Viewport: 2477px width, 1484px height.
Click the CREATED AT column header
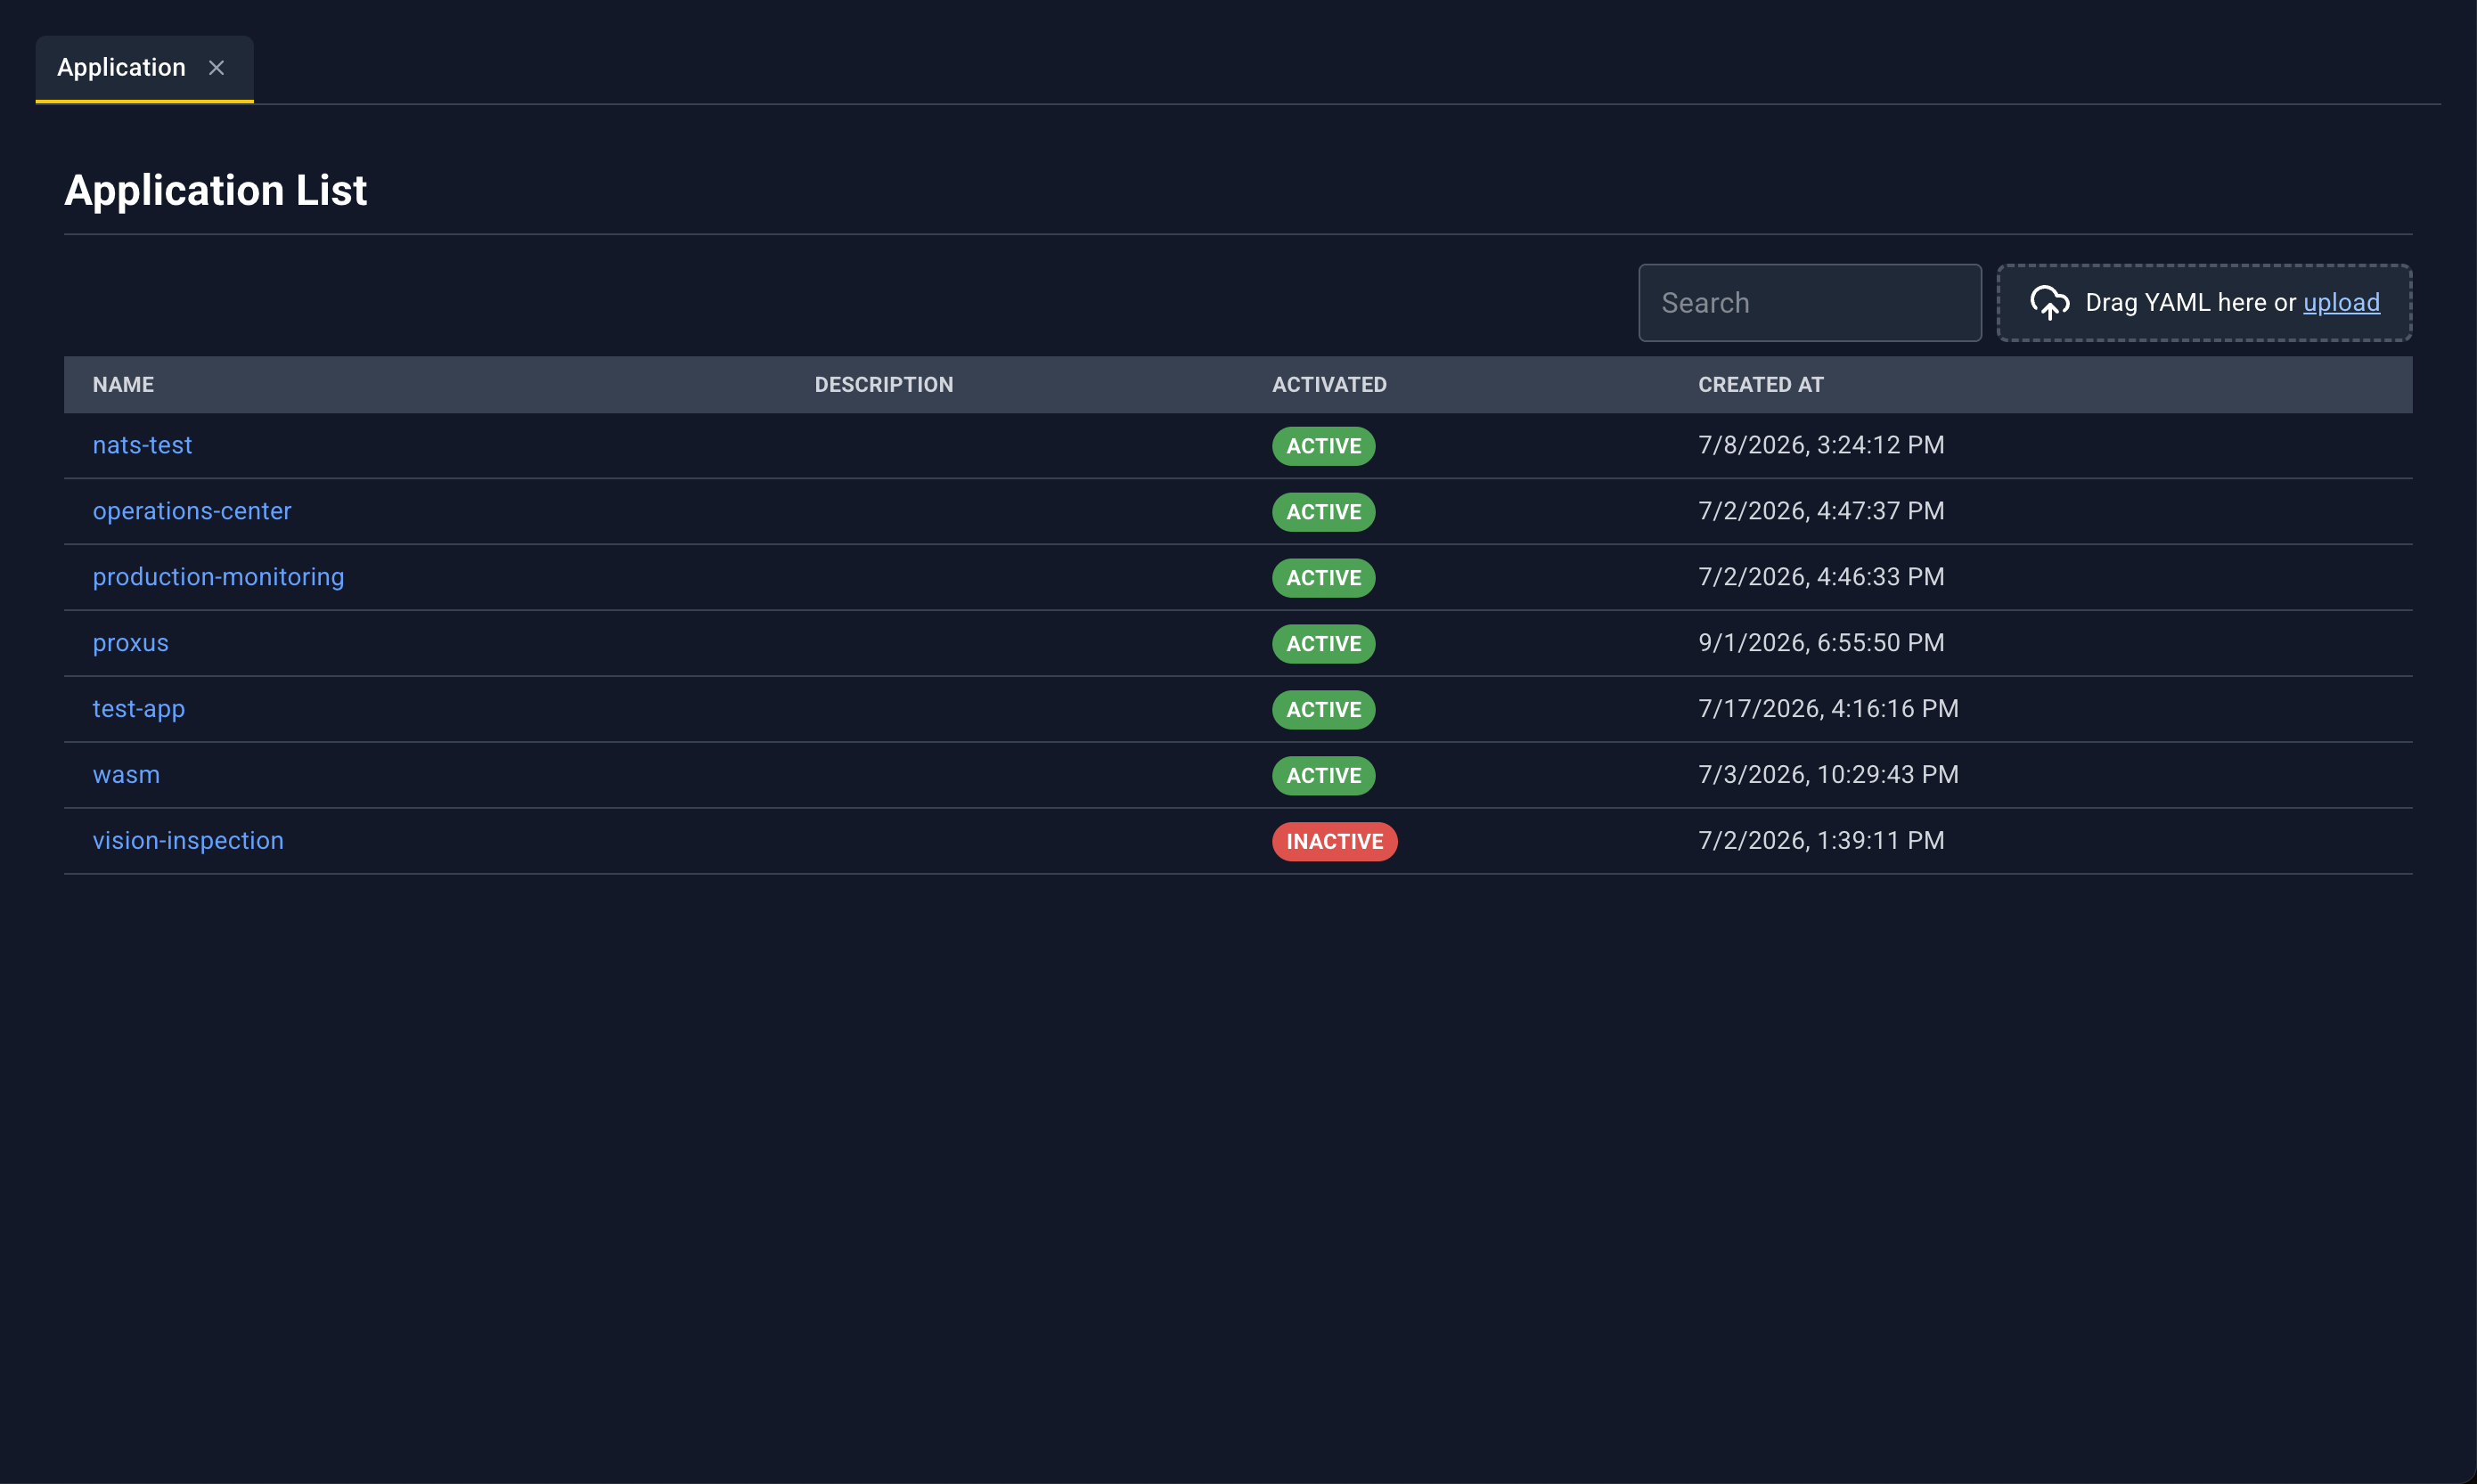coord(1760,385)
